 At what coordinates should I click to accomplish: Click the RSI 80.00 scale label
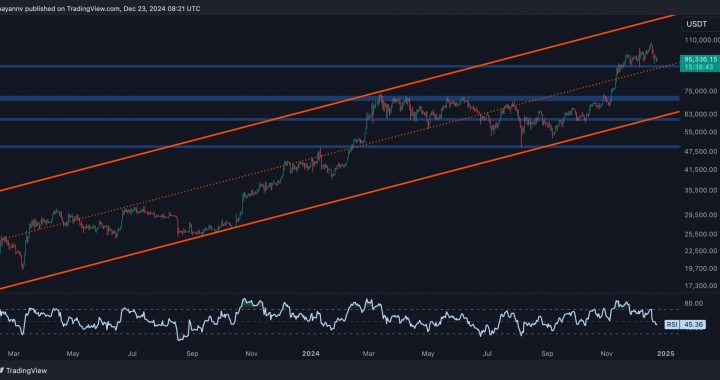pyautogui.click(x=693, y=303)
